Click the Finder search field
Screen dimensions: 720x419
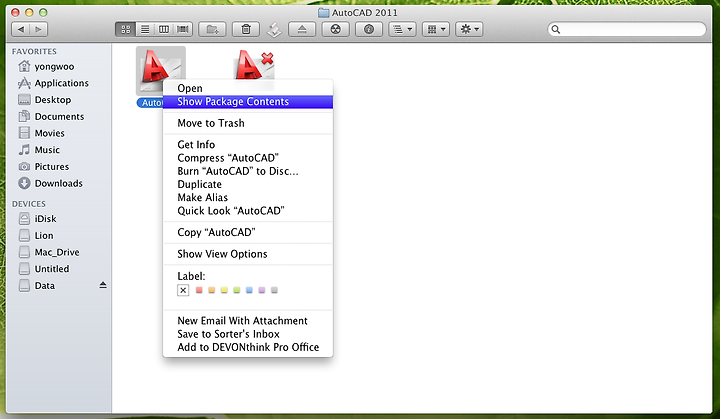point(627,29)
